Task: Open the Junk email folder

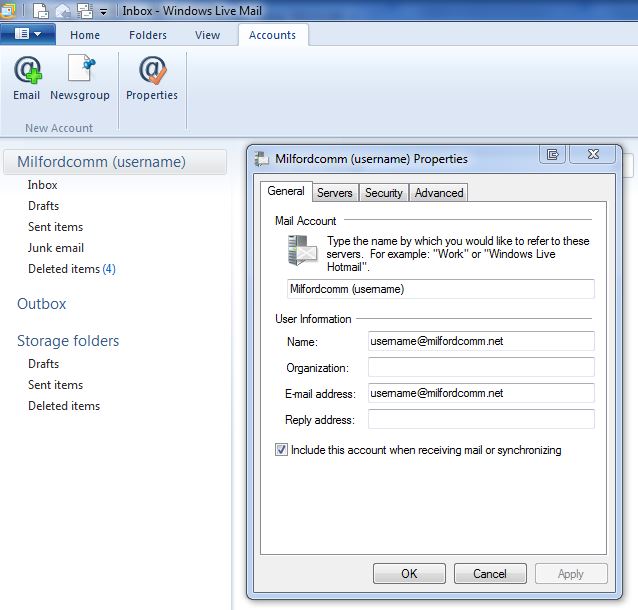Action: 56,247
